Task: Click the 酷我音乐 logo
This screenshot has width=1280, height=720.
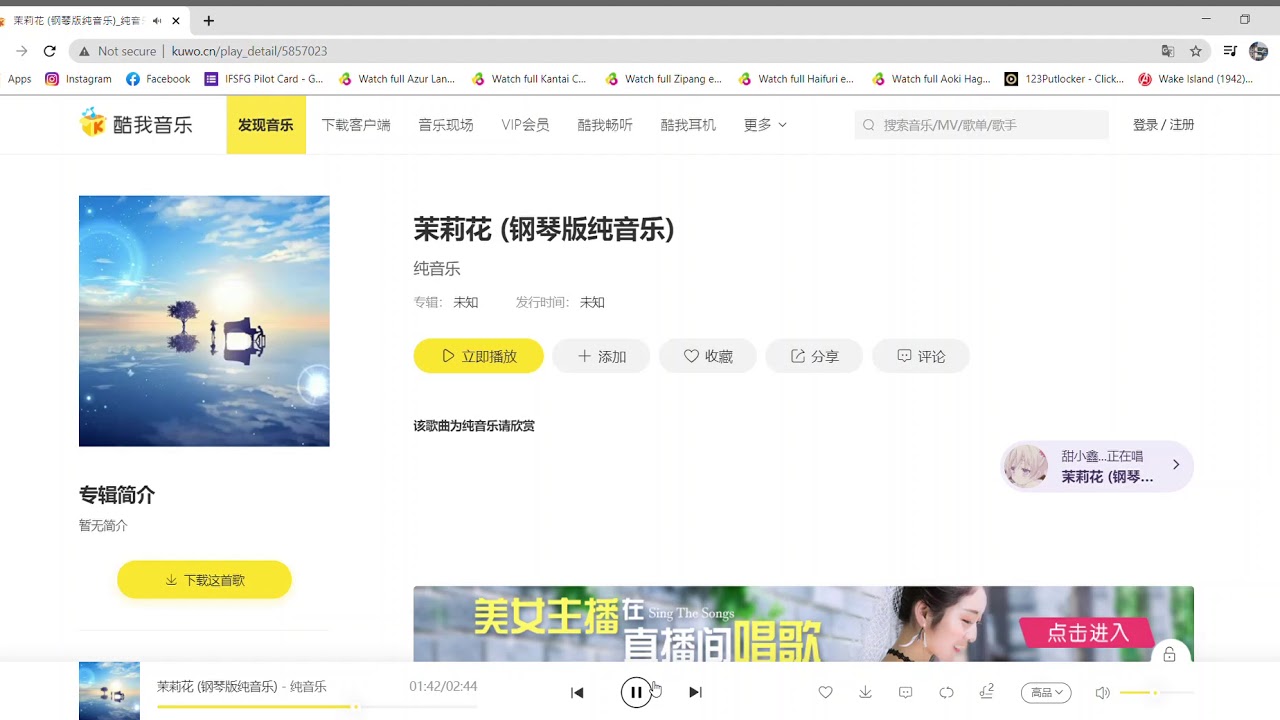Action: point(136,124)
